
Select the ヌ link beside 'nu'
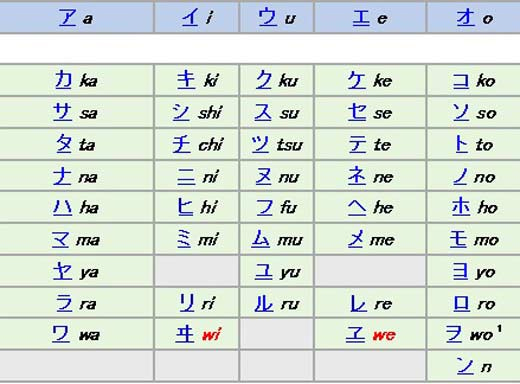[x=263, y=176]
